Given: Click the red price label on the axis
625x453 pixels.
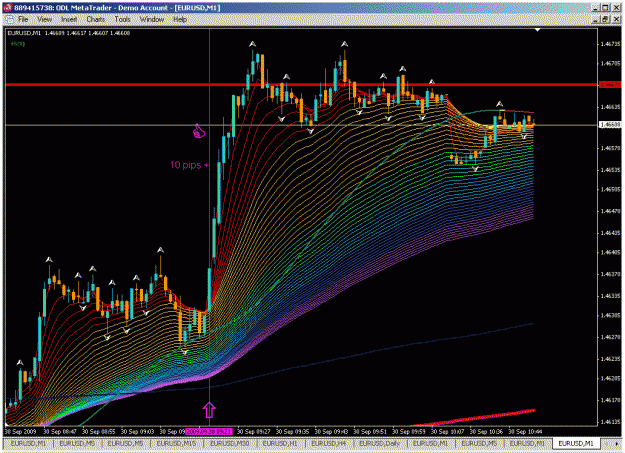Looking at the screenshot, I should (611, 85).
